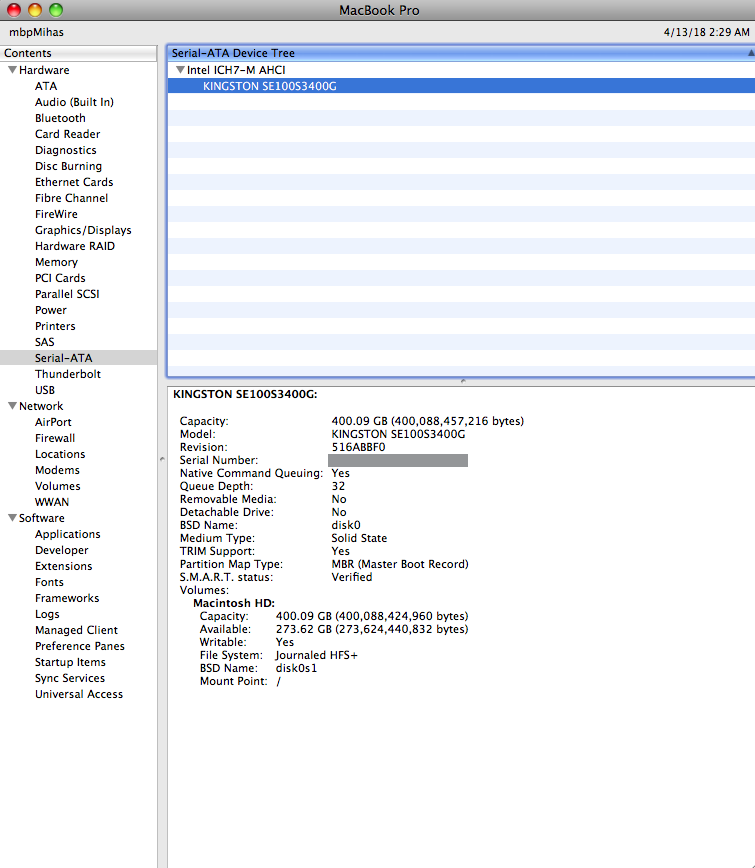This screenshot has width=755, height=868.
Task: Select Hardware RAID entry
Action: tap(75, 246)
